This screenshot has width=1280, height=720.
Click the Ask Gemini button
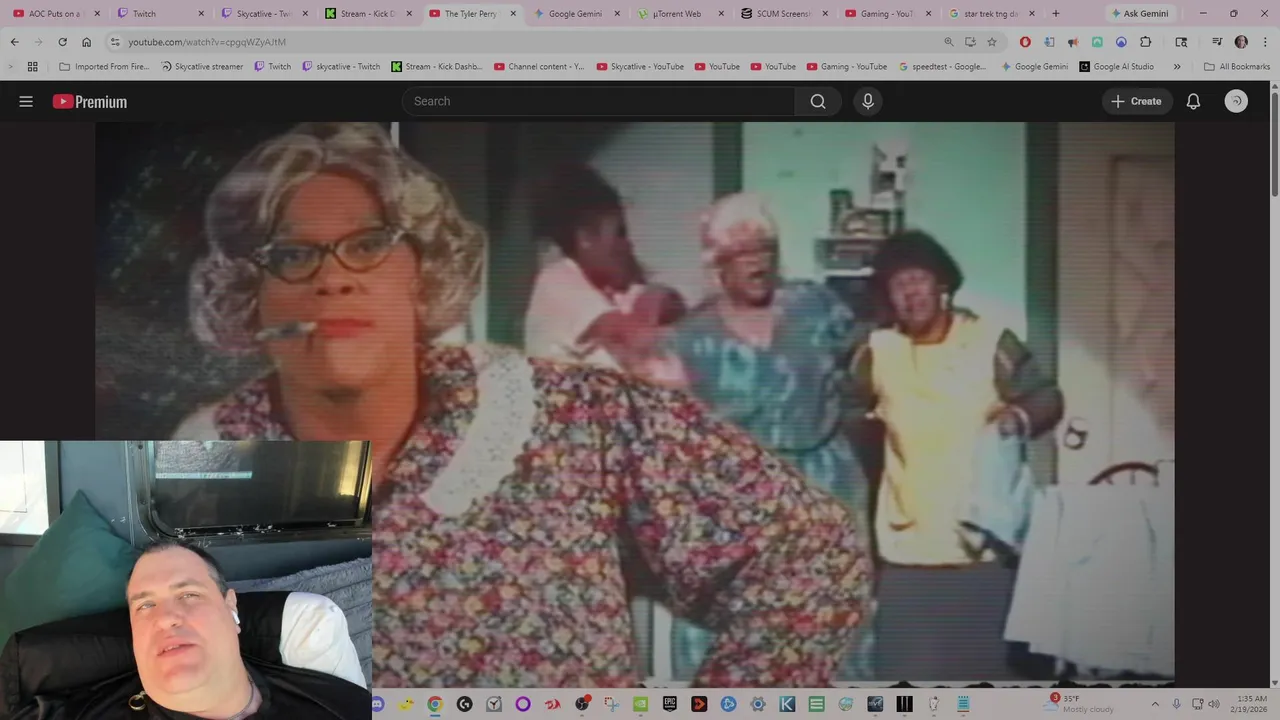coord(1139,14)
